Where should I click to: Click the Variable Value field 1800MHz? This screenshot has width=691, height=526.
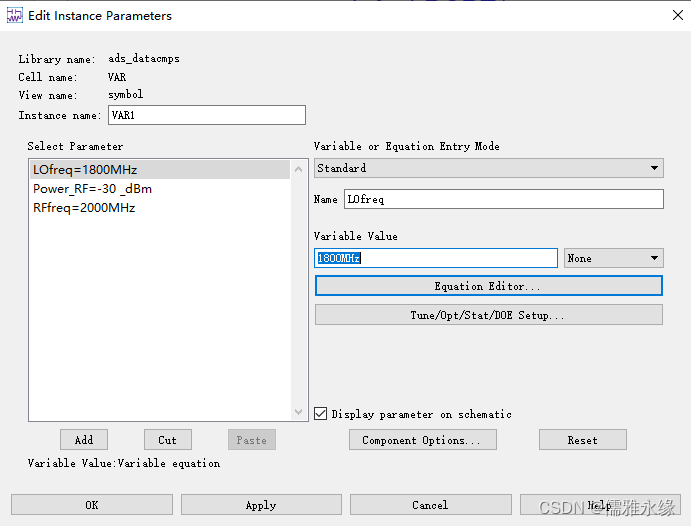[436, 258]
